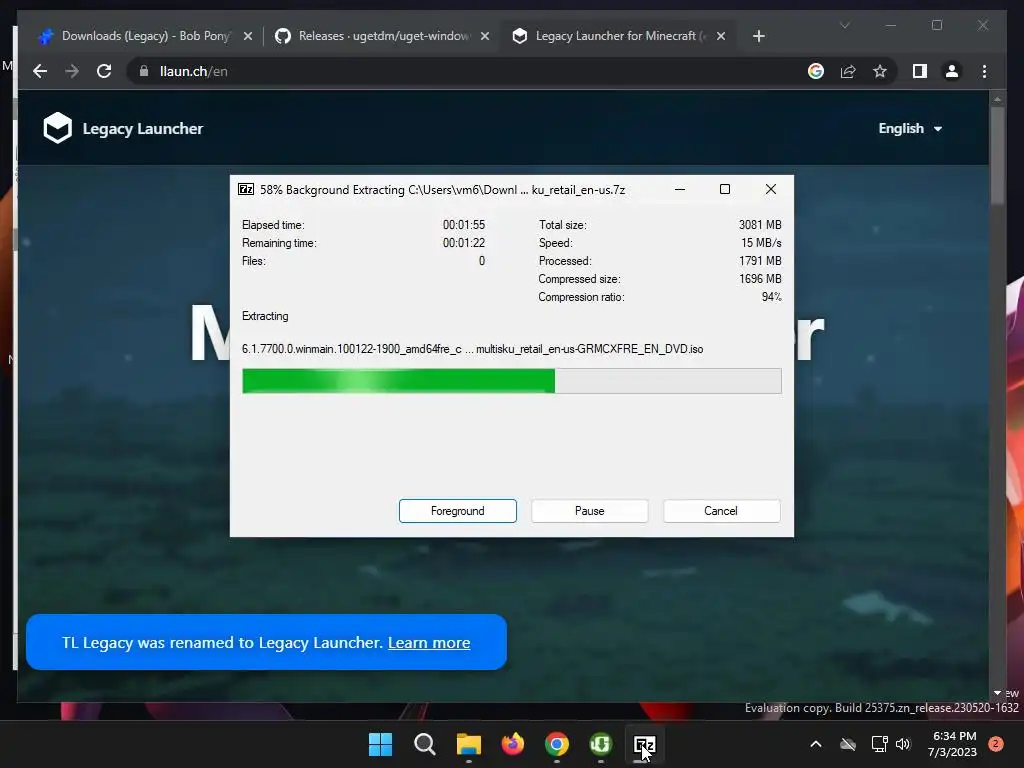The width and height of the screenshot is (1024, 768).
Task: Click the scrollbar up arrow
Action: point(997,99)
